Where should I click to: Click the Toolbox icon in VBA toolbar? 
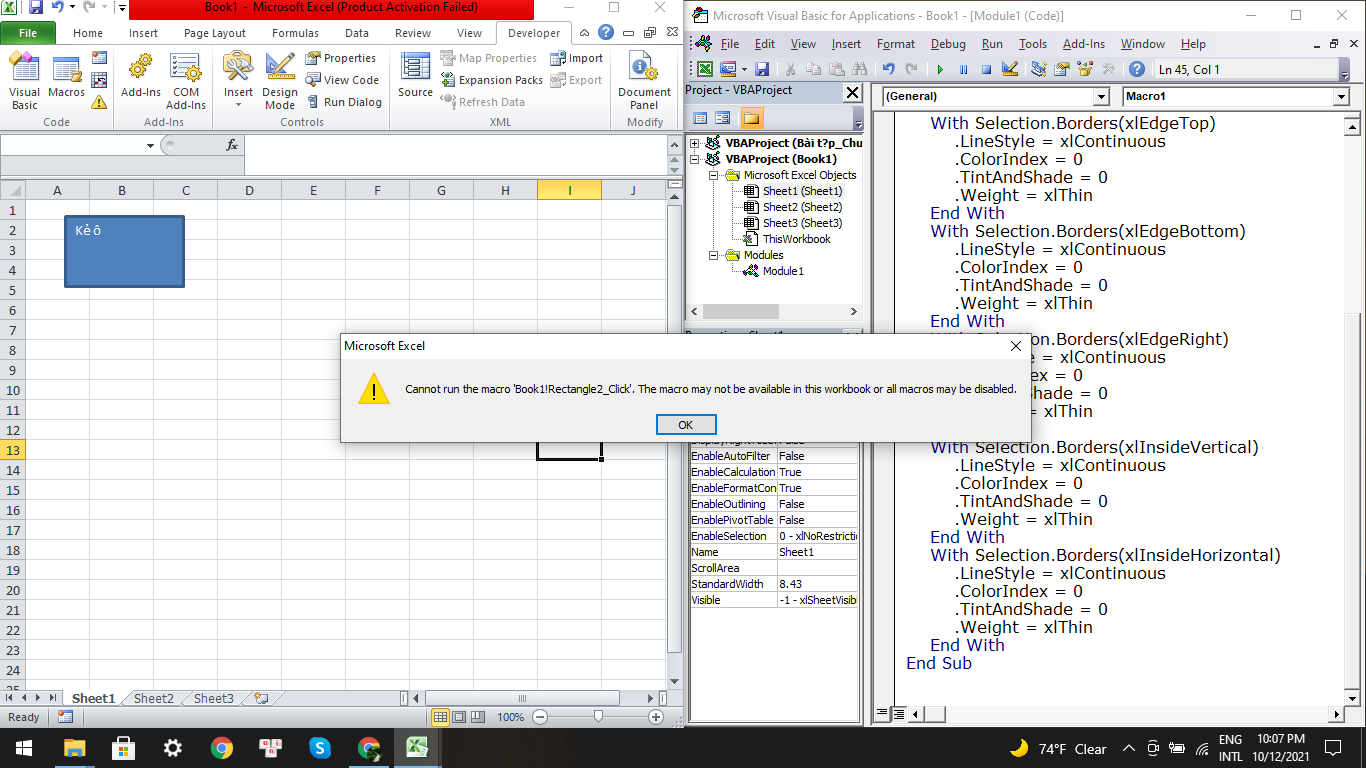tap(1108, 69)
